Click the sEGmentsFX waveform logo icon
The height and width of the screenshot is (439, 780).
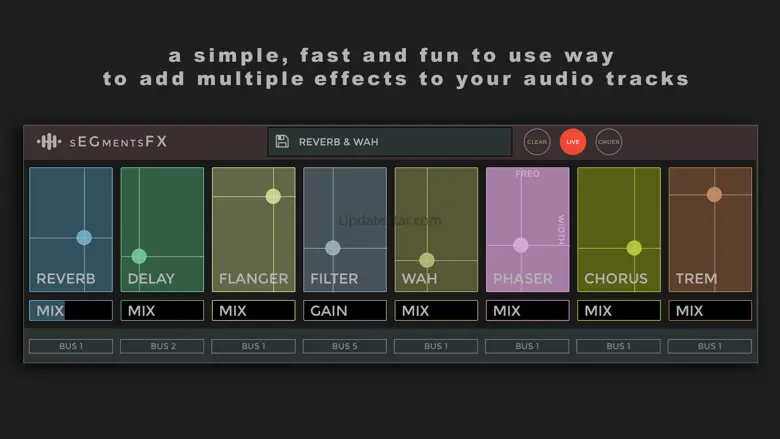48,142
